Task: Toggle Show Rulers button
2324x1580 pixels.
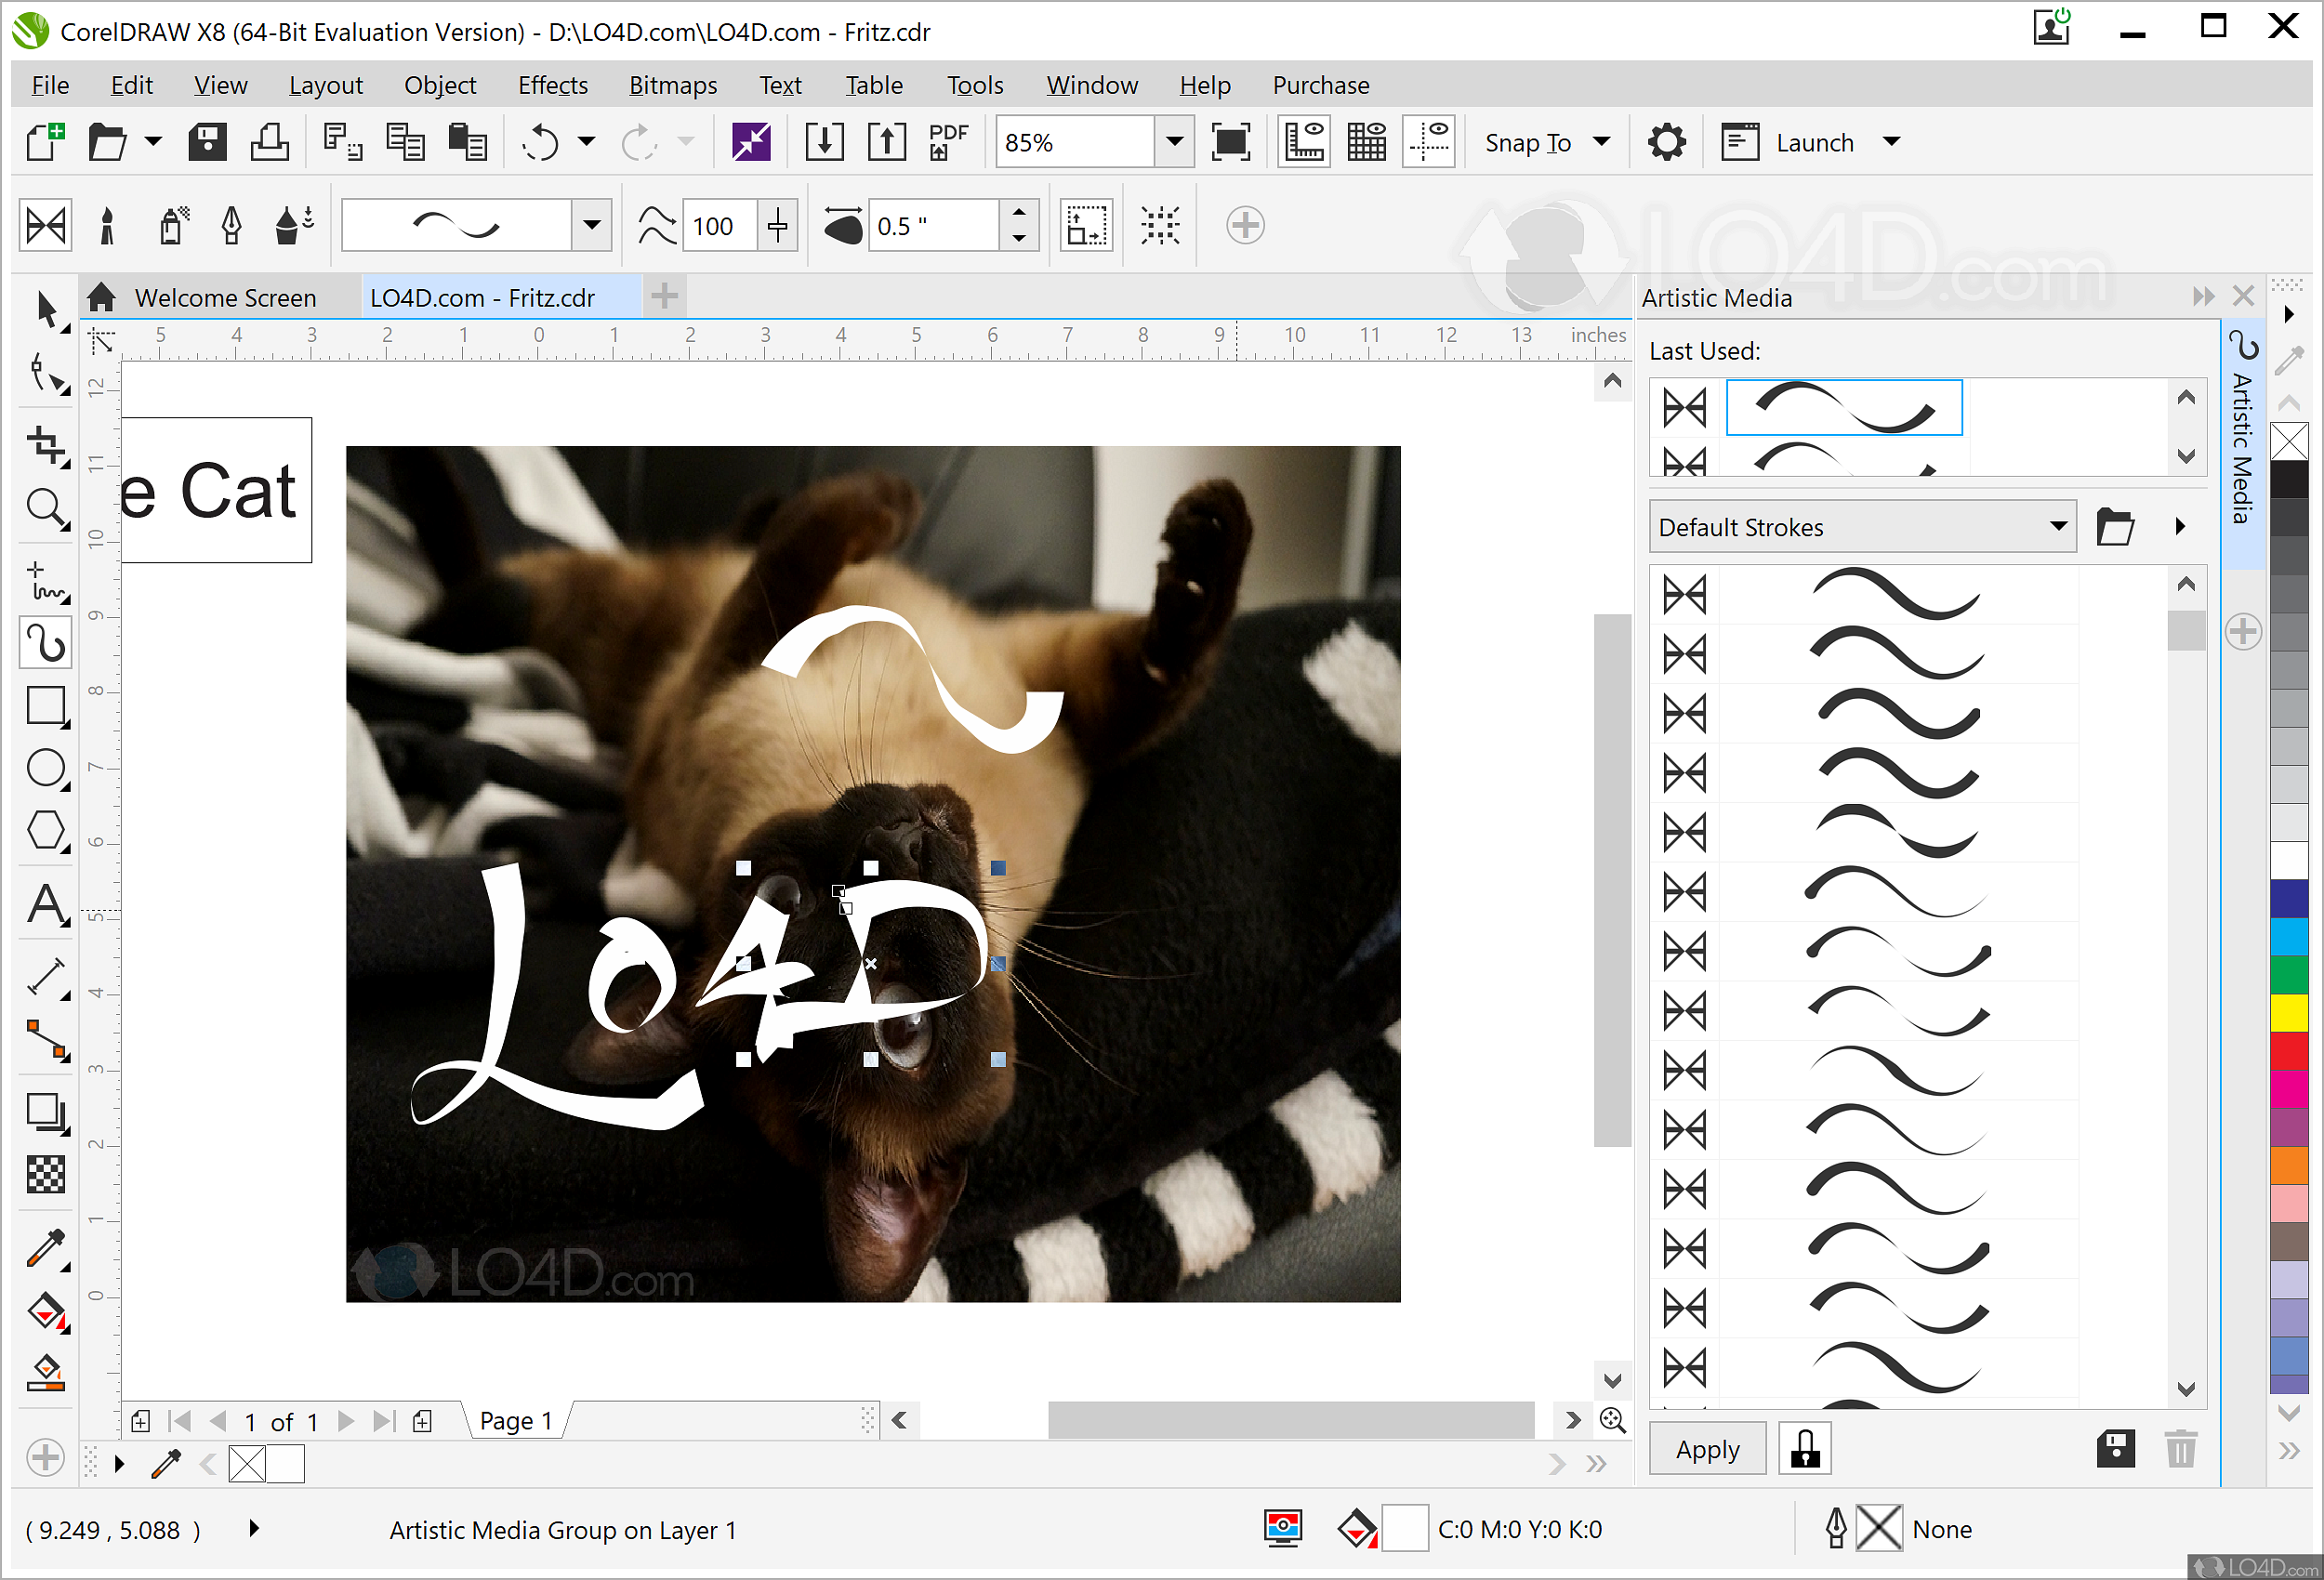Action: click(1304, 142)
